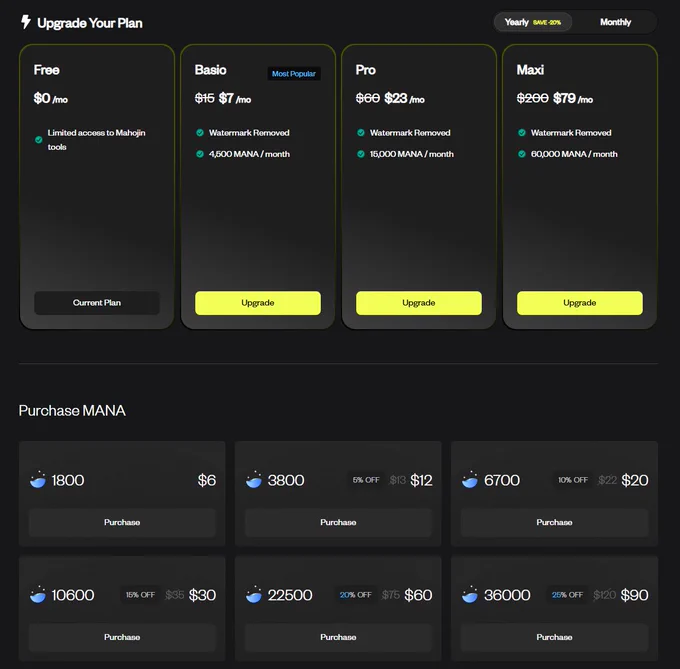Viewport: 680px width, 669px height.
Task: Click the mana bowl icon beside 6700
Action: (470, 480)
